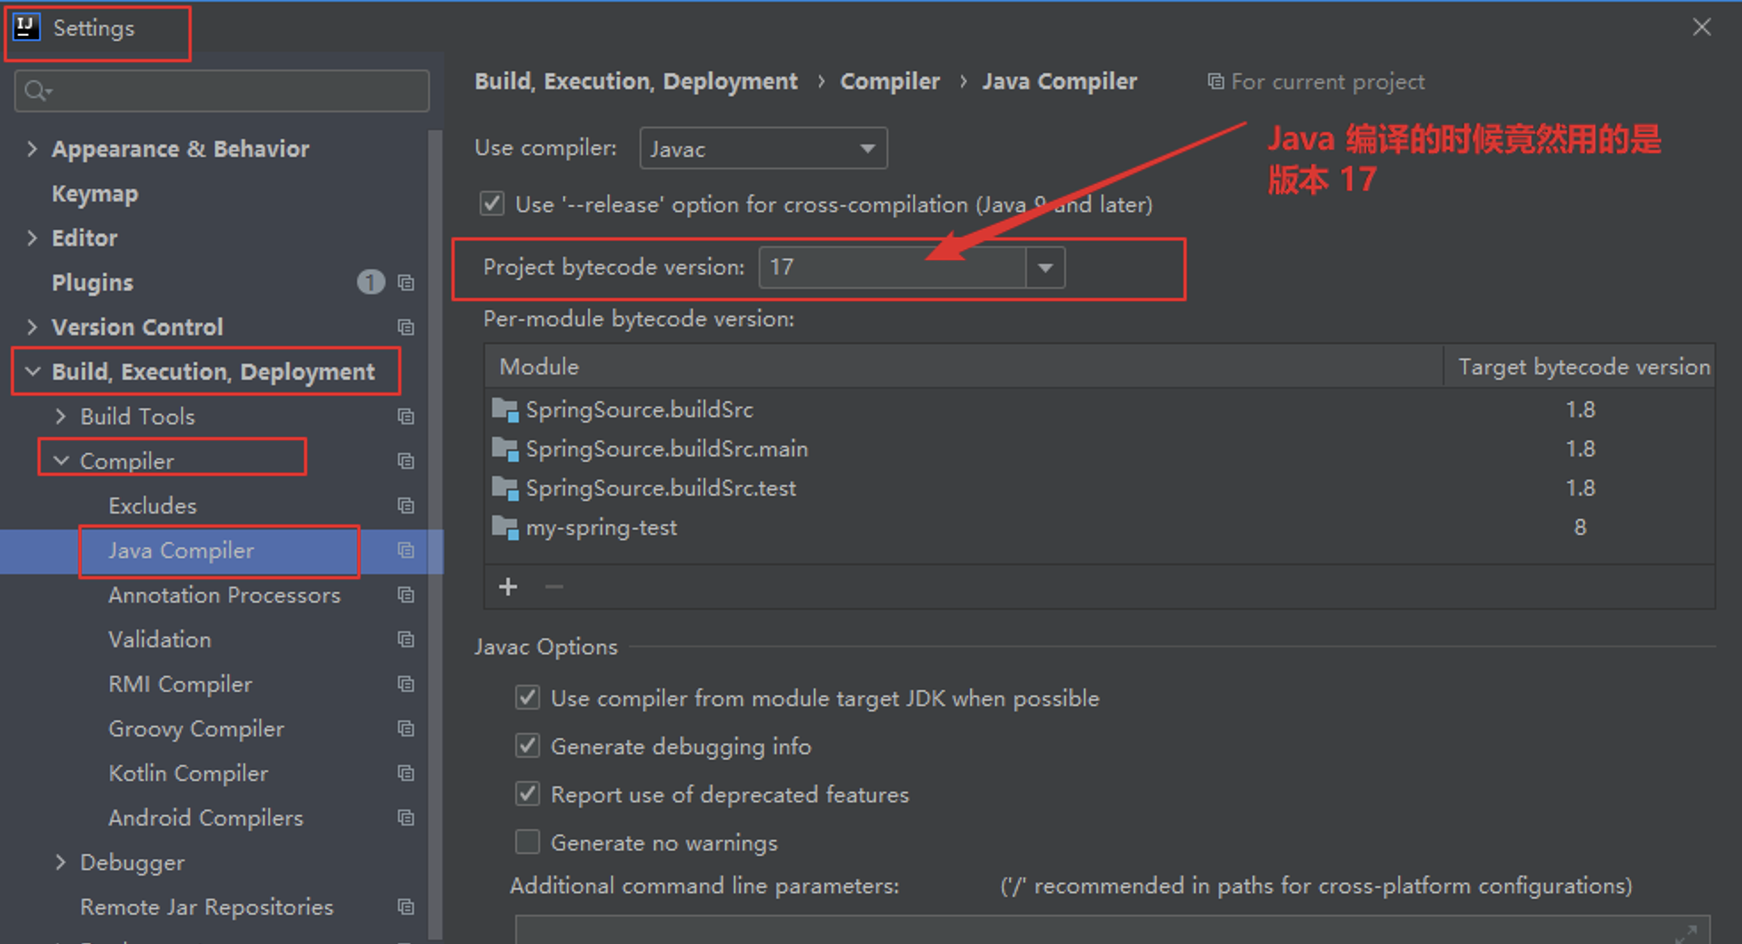Open the Validation settings page
The image size is (1742, 944).
click(159, 640)
